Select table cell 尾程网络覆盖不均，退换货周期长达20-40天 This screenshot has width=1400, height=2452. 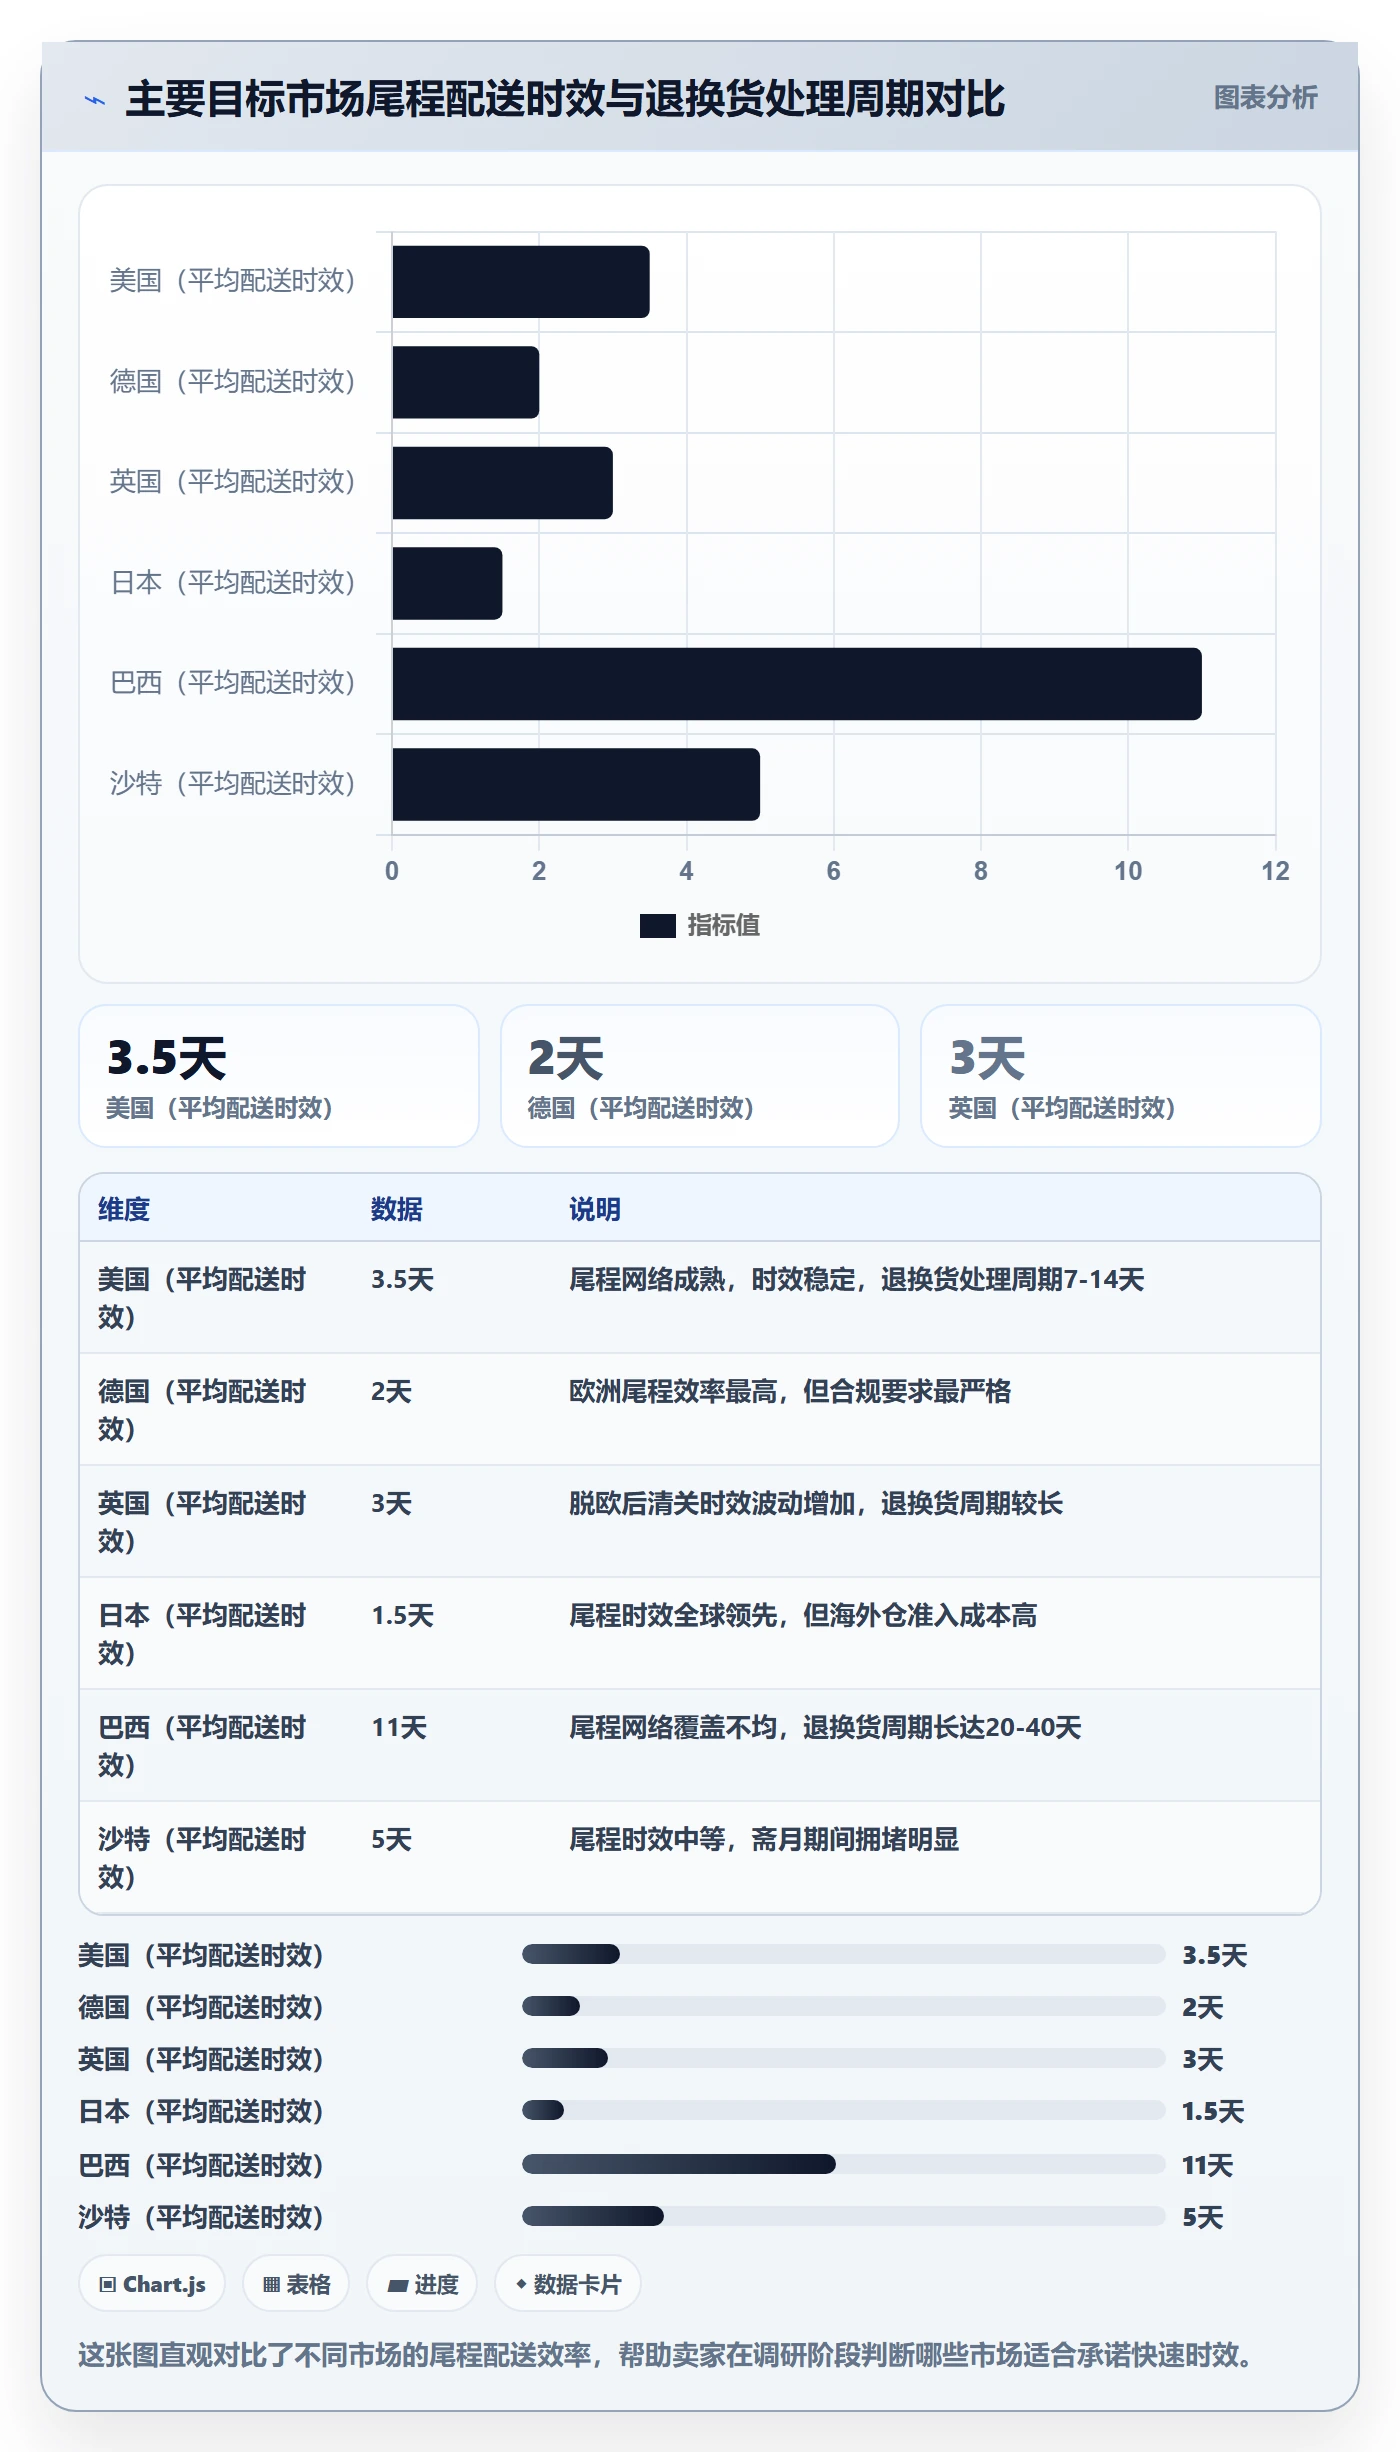[825, 1727]
